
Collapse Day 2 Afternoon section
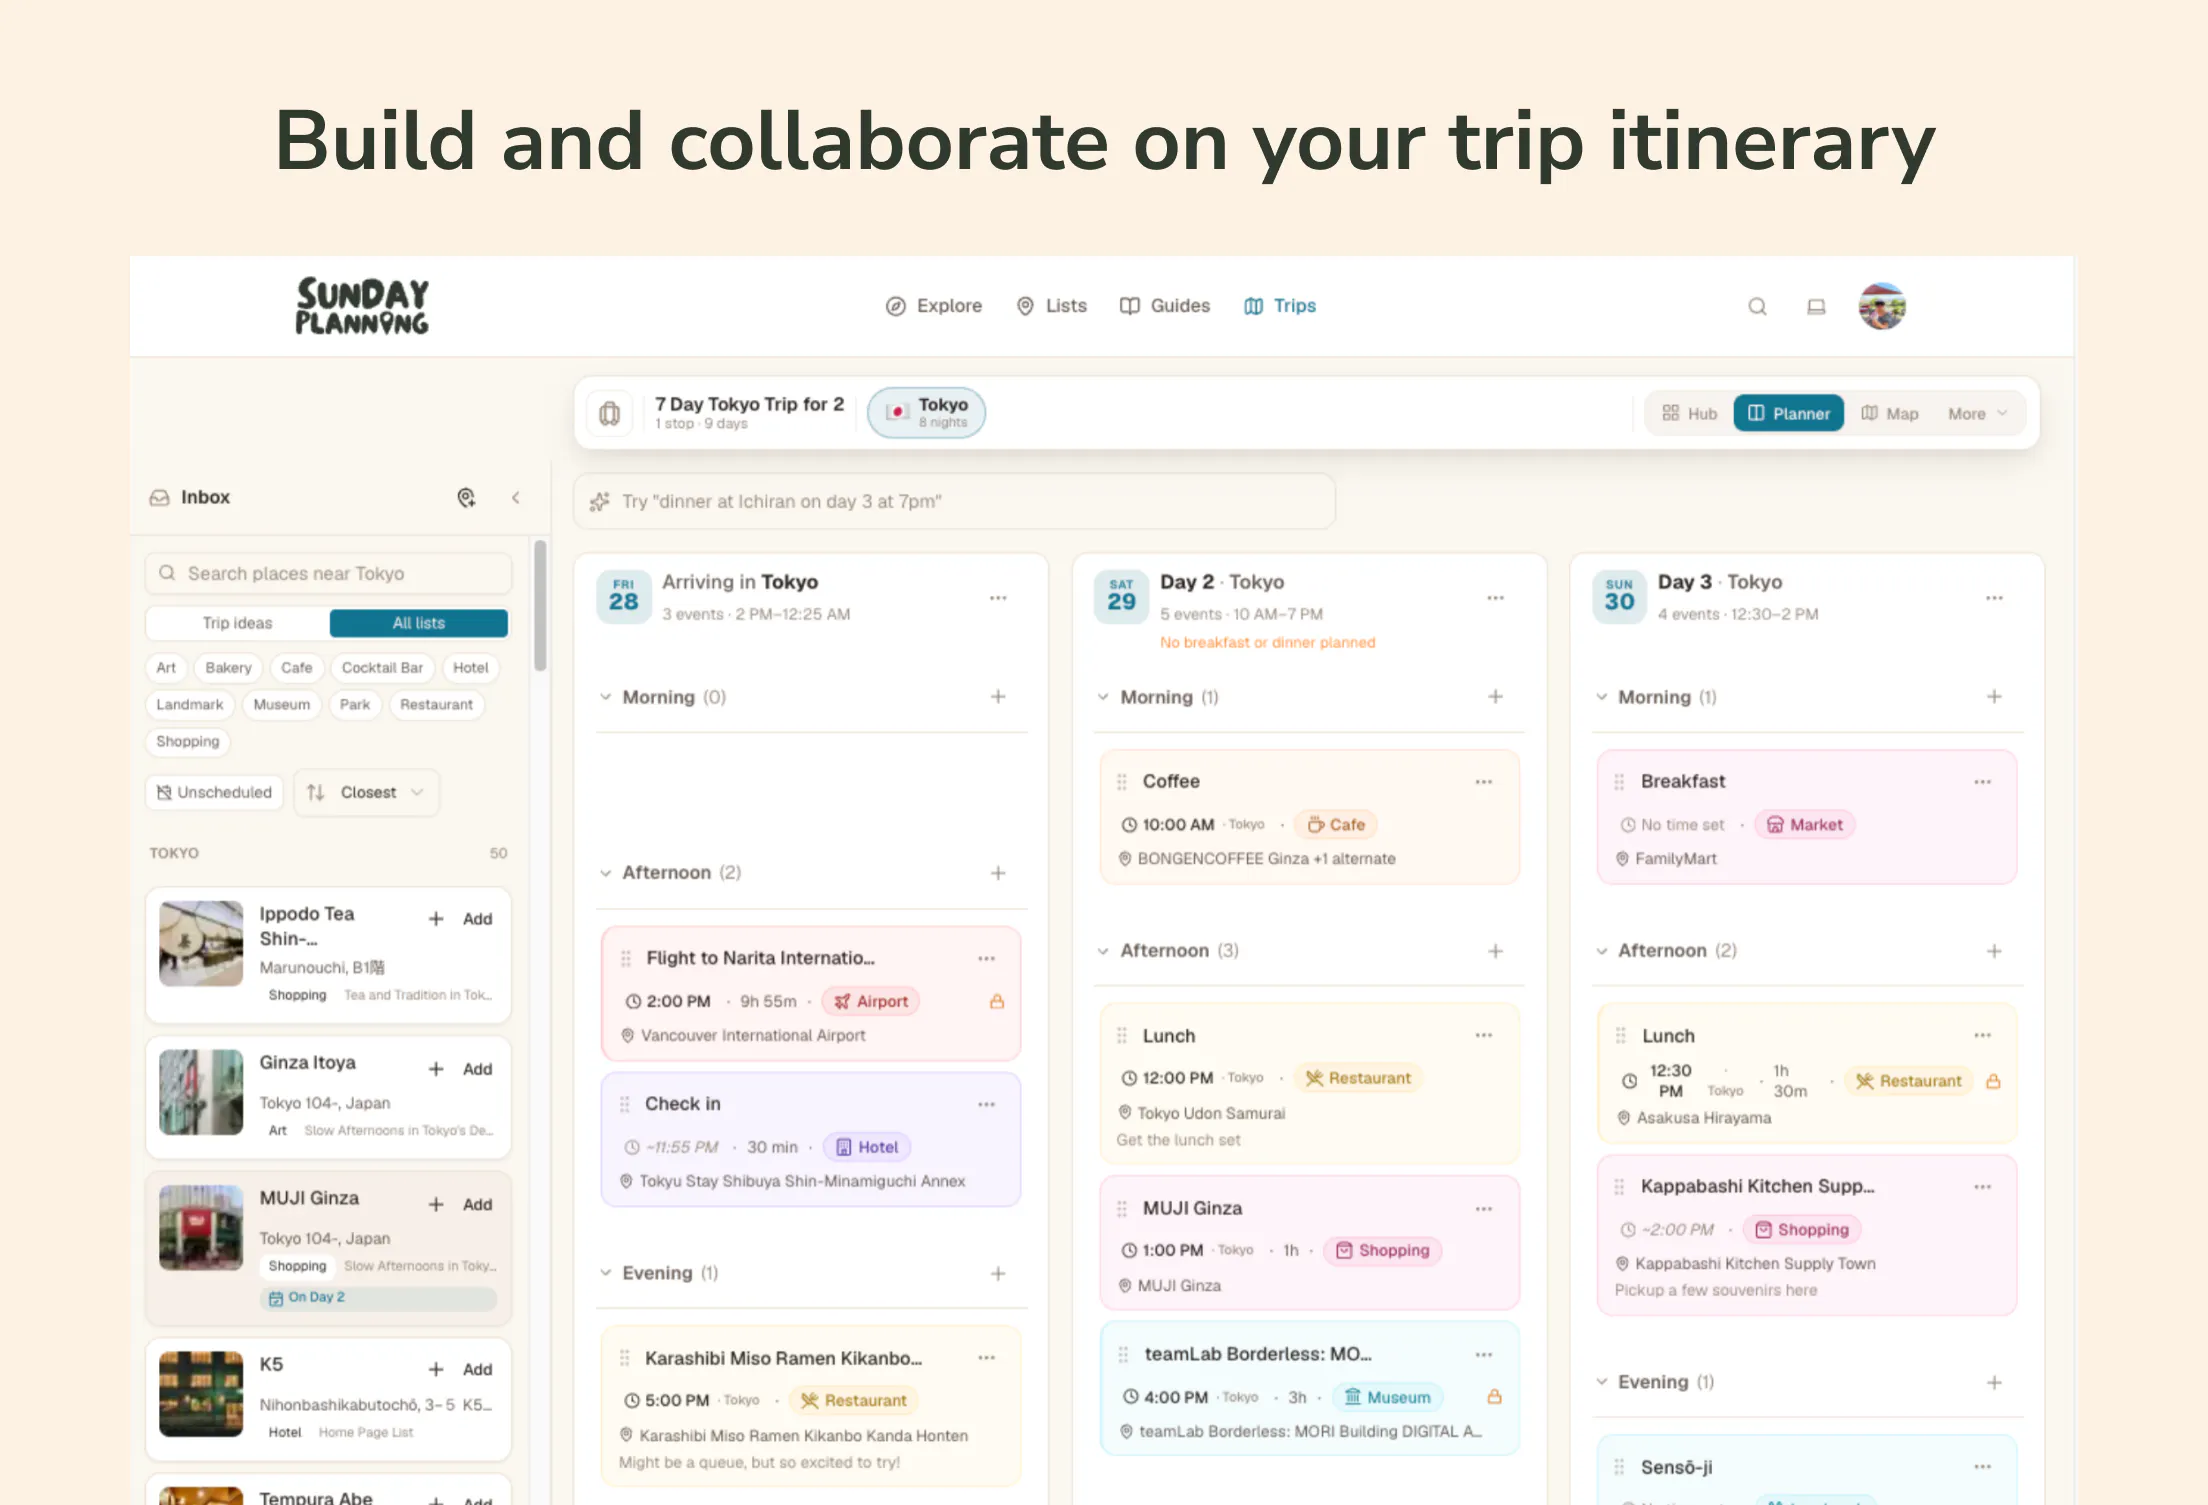click(1103, 951)
